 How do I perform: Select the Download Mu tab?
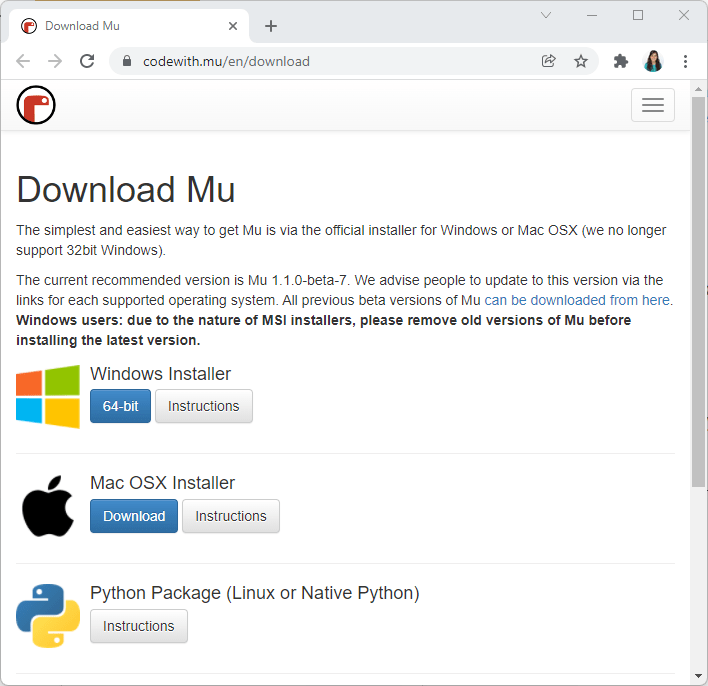tap(129, 26)
